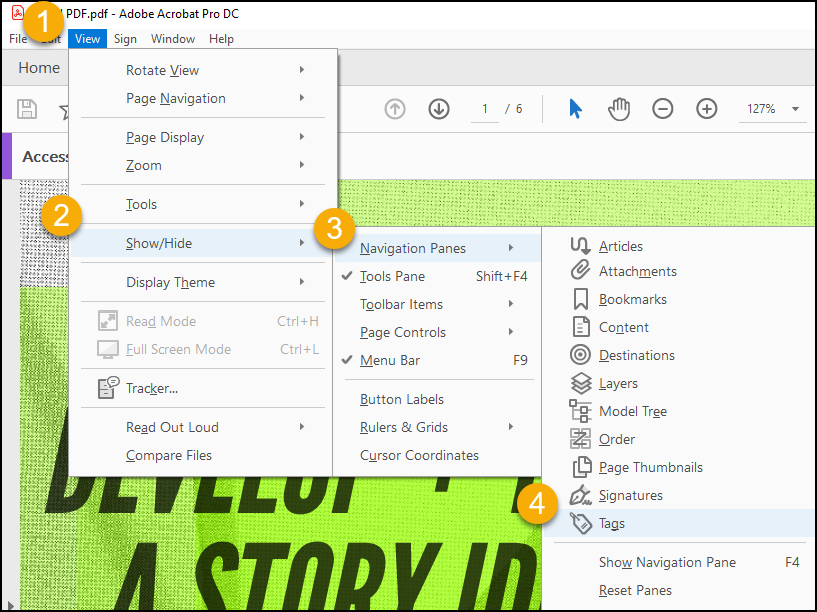Zoom in with the plus icon
817x612 pixels.
coord(707,109)
